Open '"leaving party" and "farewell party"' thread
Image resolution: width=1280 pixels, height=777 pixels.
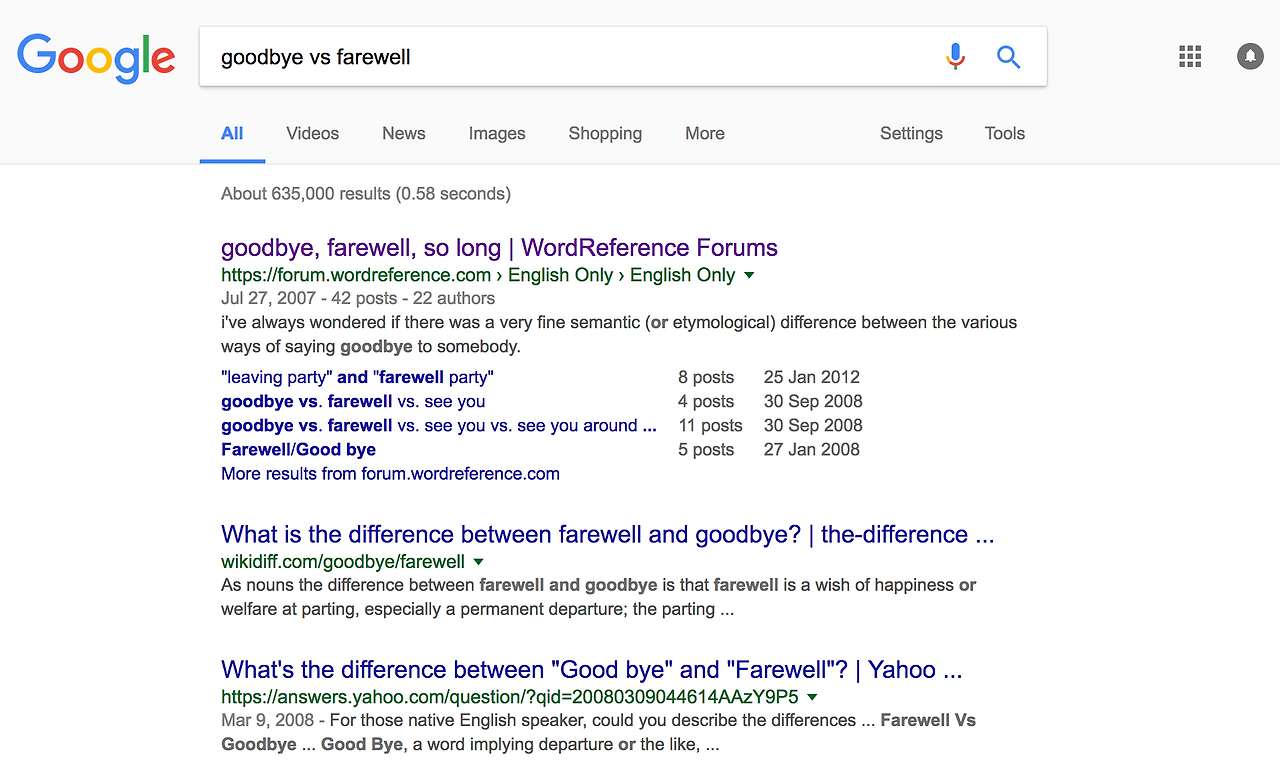pyautogui.click(x=357, y=377)
